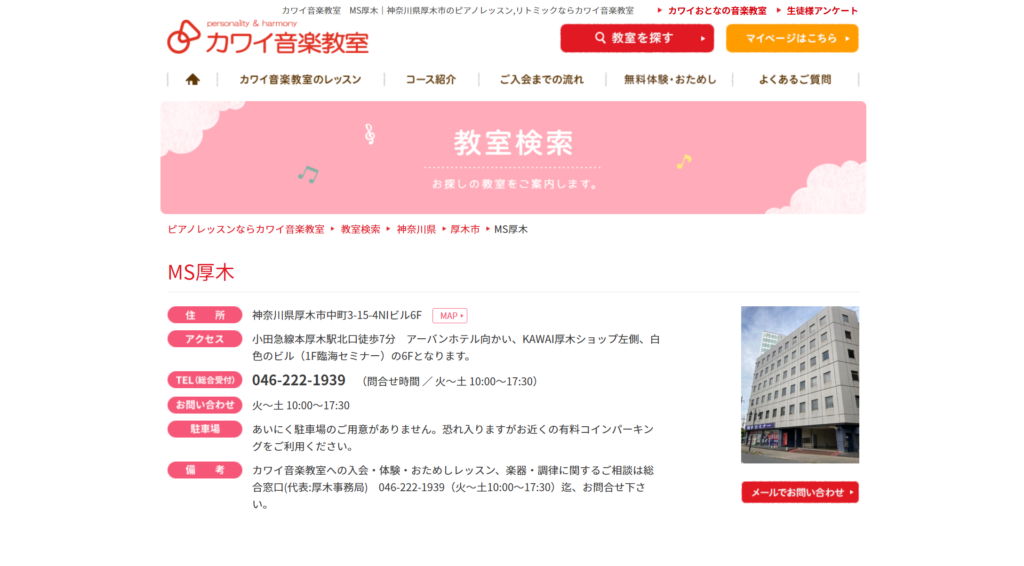Screen dimensions: 1024x566
Task: Open 無料体験・おためし menu item
Action: coord(670,80)
